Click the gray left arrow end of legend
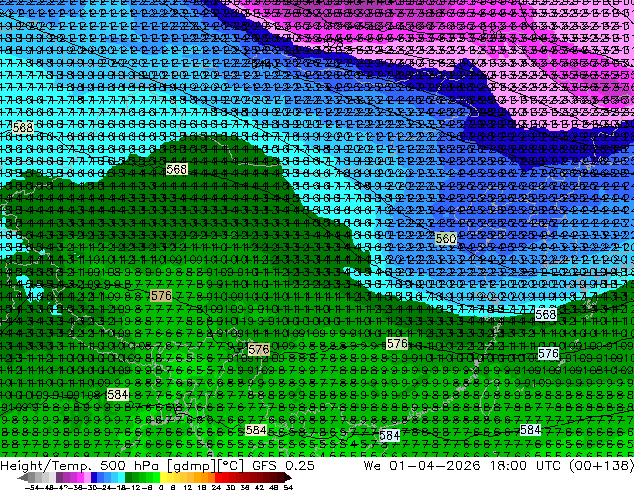Screen dimensions: 634x490 coord(23,478)
